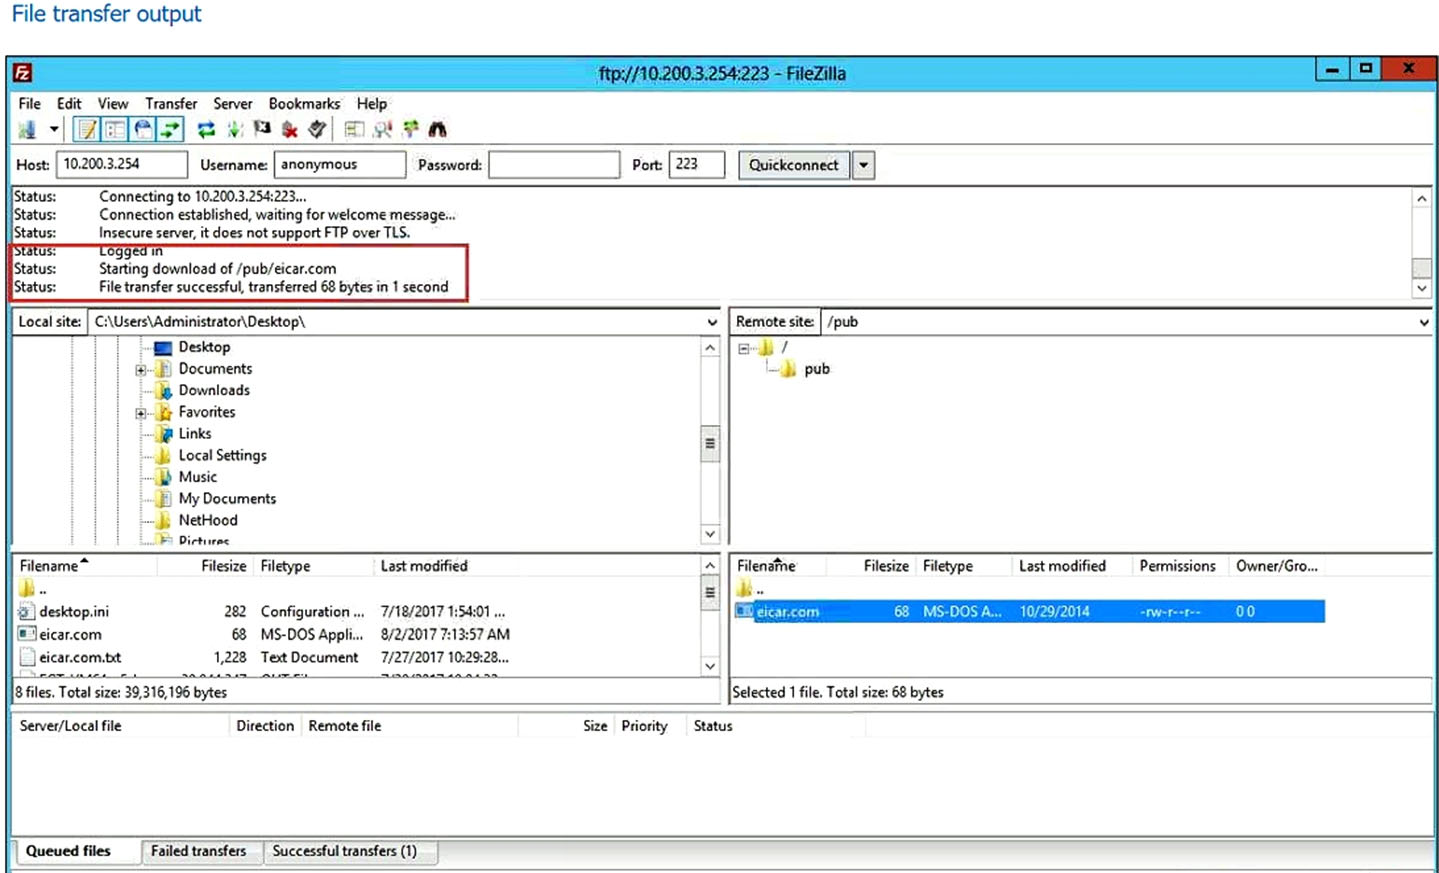The width and height of the screenshot is (1439, 873).
Task: Click the empty Password field
Action: pos(554,164)
